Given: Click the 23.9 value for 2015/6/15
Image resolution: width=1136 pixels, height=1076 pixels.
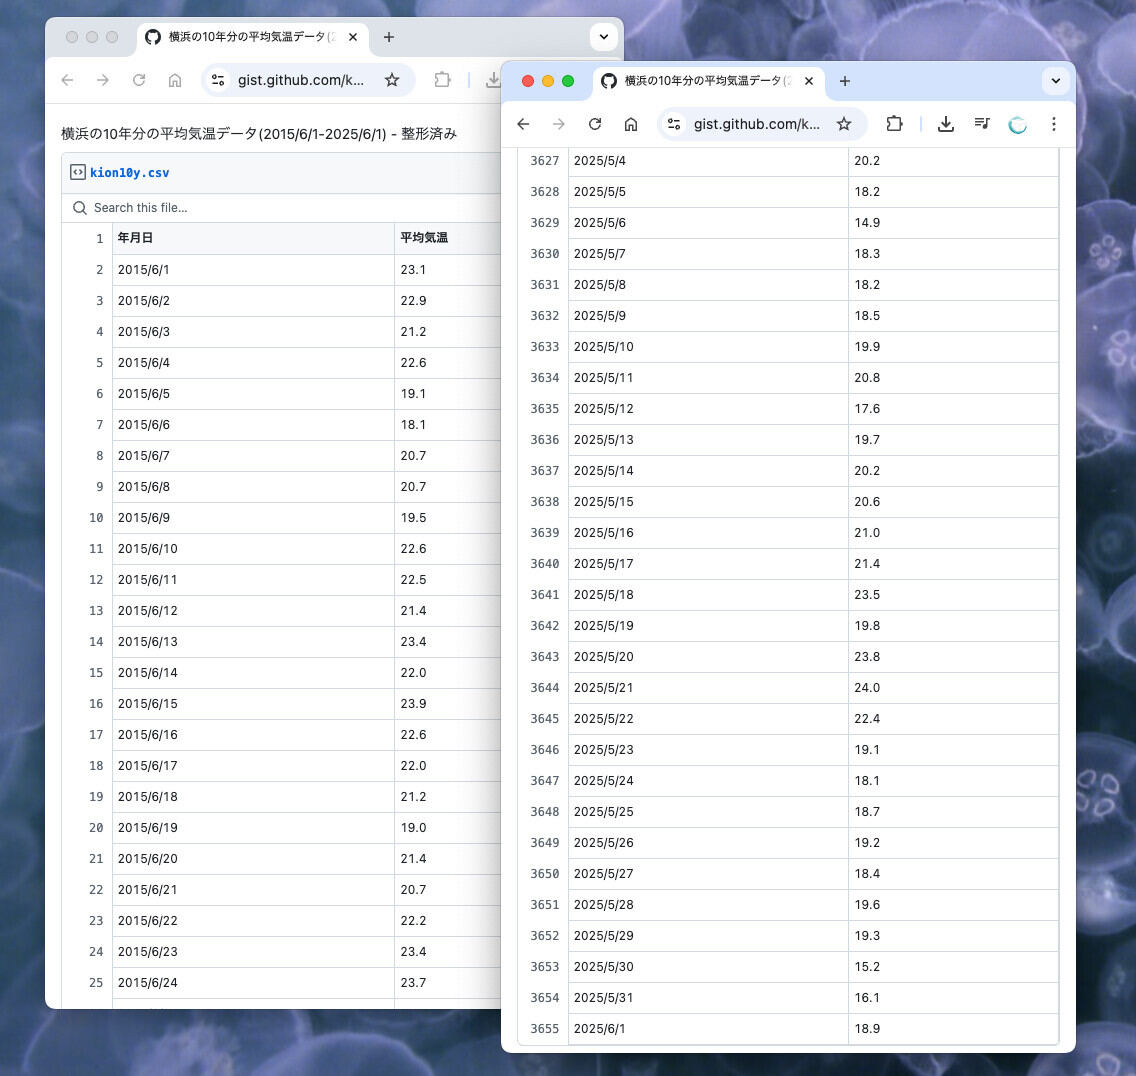Looking at the screenshot, I should click(413, 704).
